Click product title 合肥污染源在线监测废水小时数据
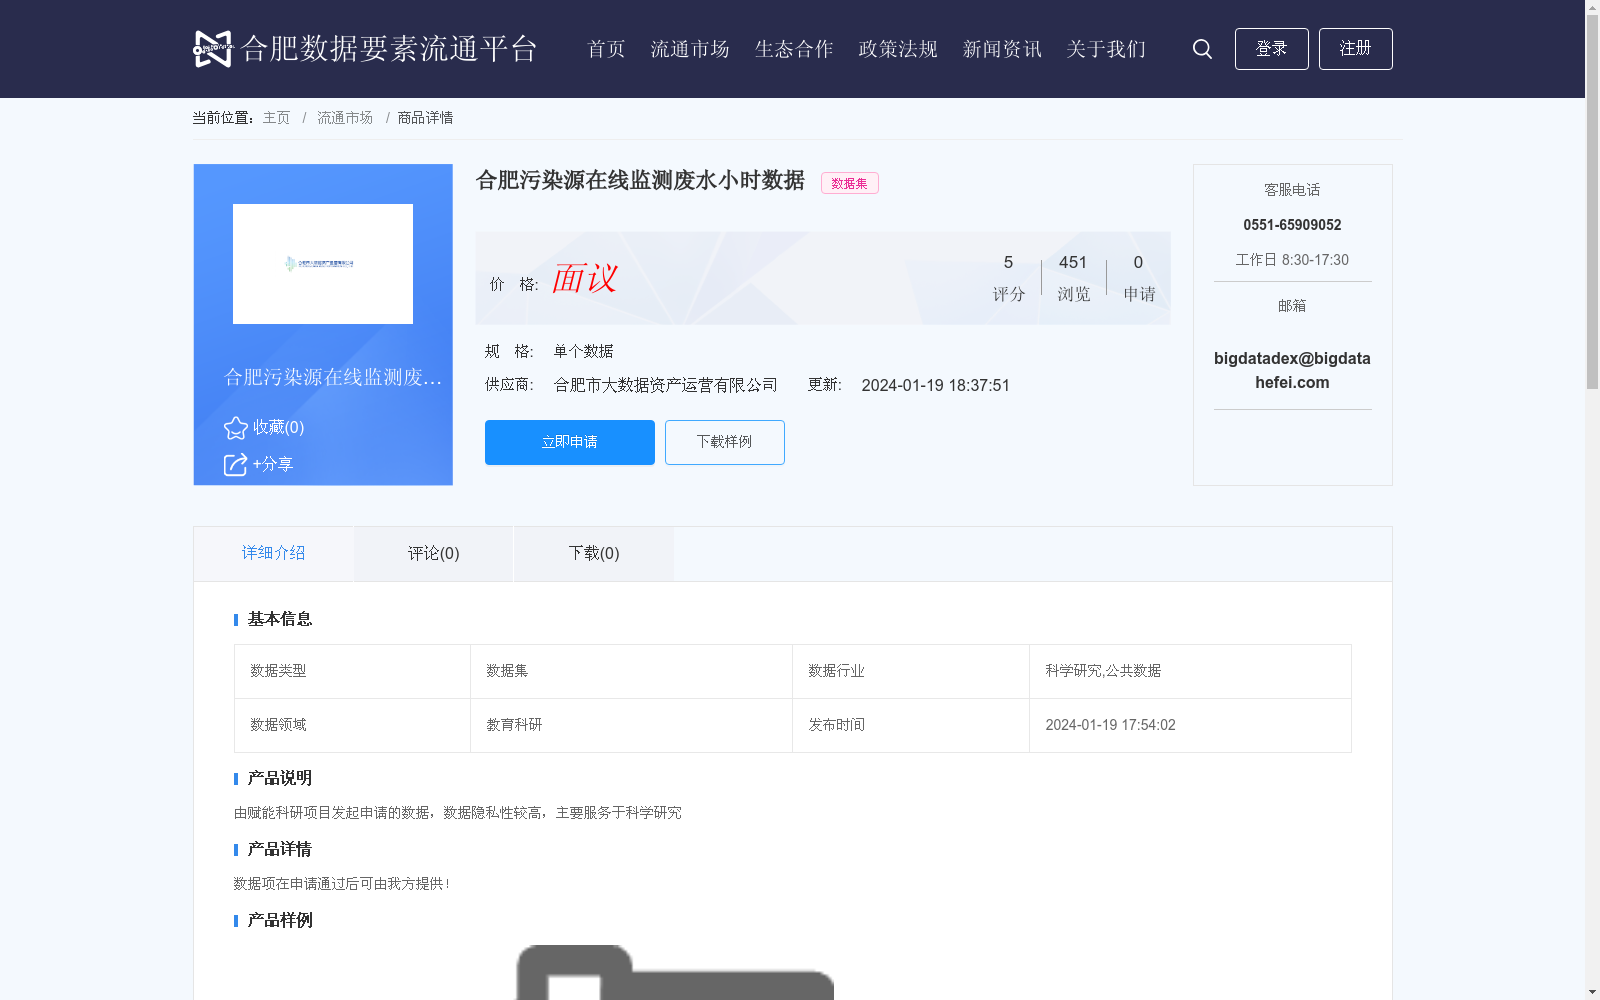Viewport: 1600px width, 1000px height. 640,180
